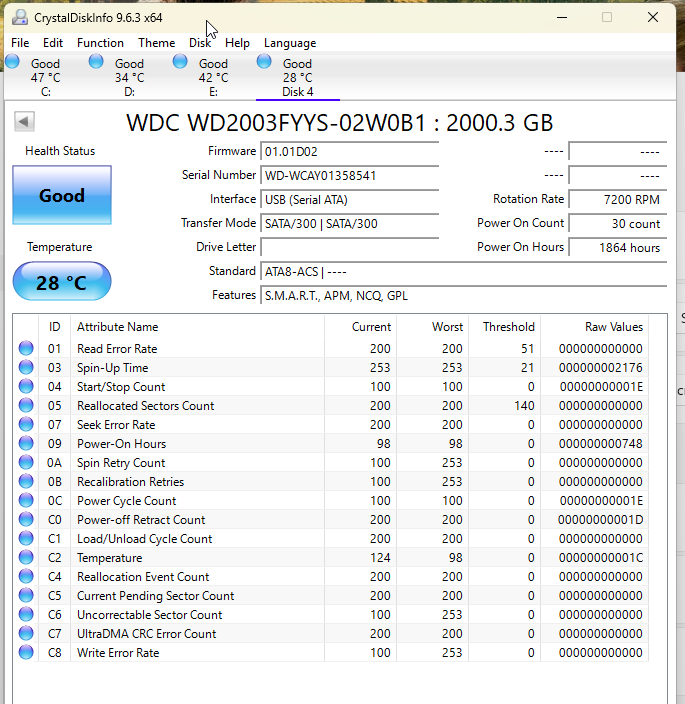Screen dimensions: 685x704
Task: Click status orb for Write Error Rate
Action: (26, 652)
